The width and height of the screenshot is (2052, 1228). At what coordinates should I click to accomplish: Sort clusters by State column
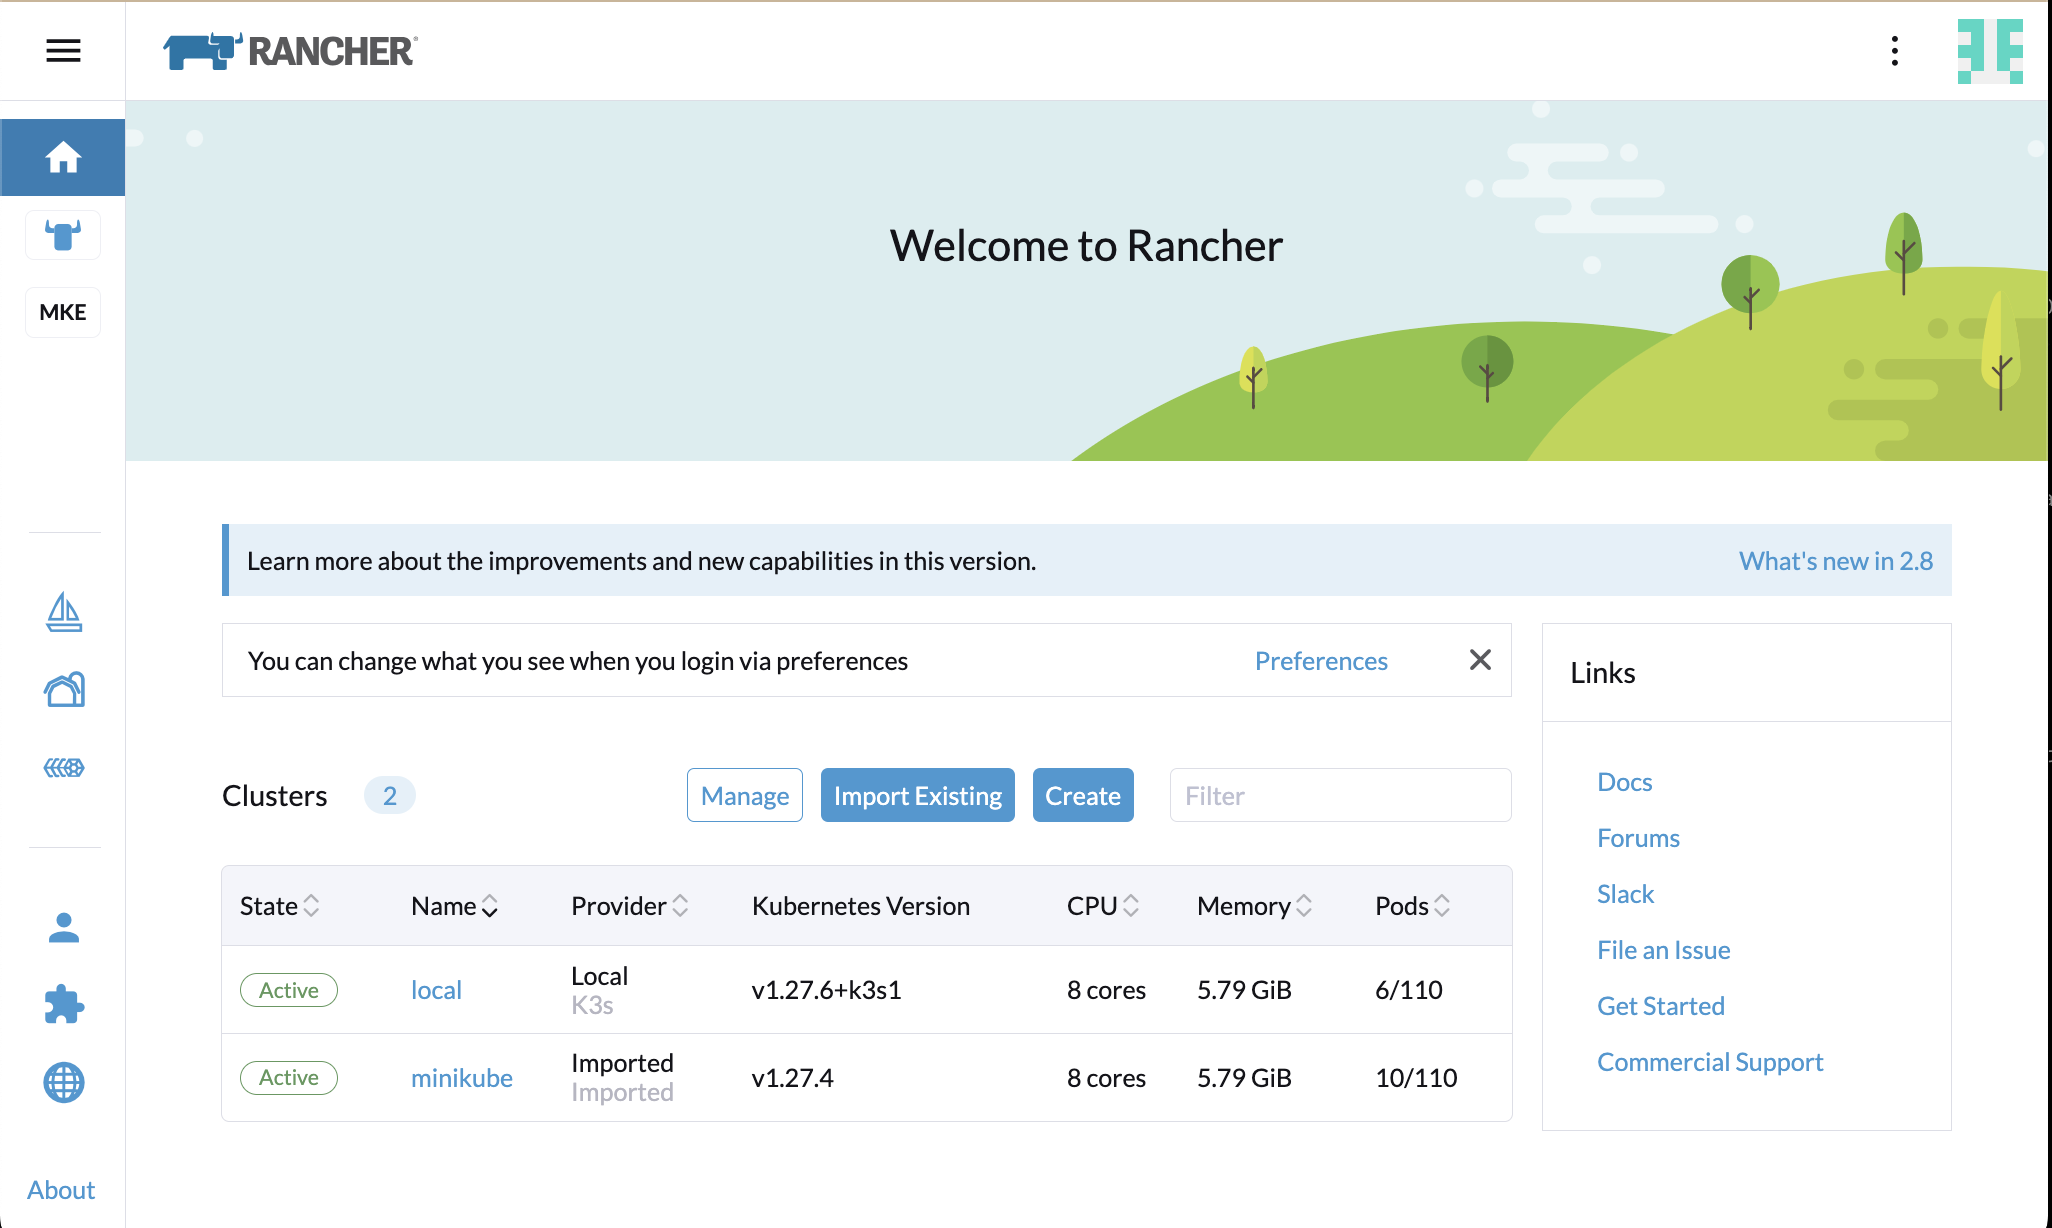click(280, 906)
